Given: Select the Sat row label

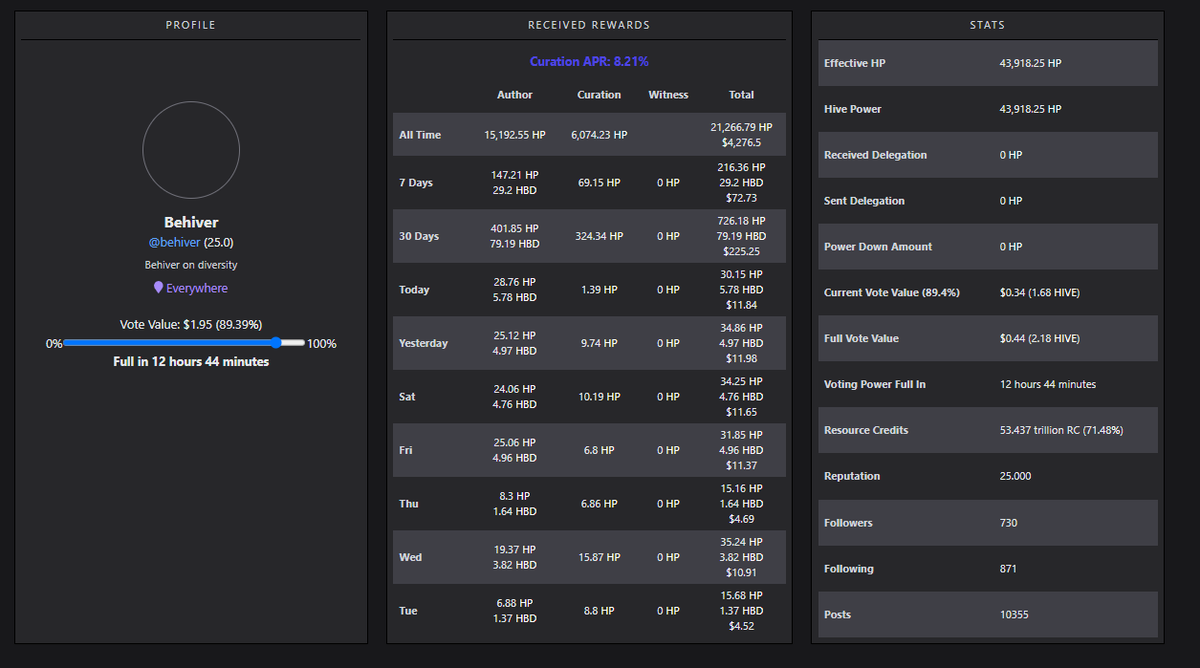Looking at the screenshot, I should (407, 397).
